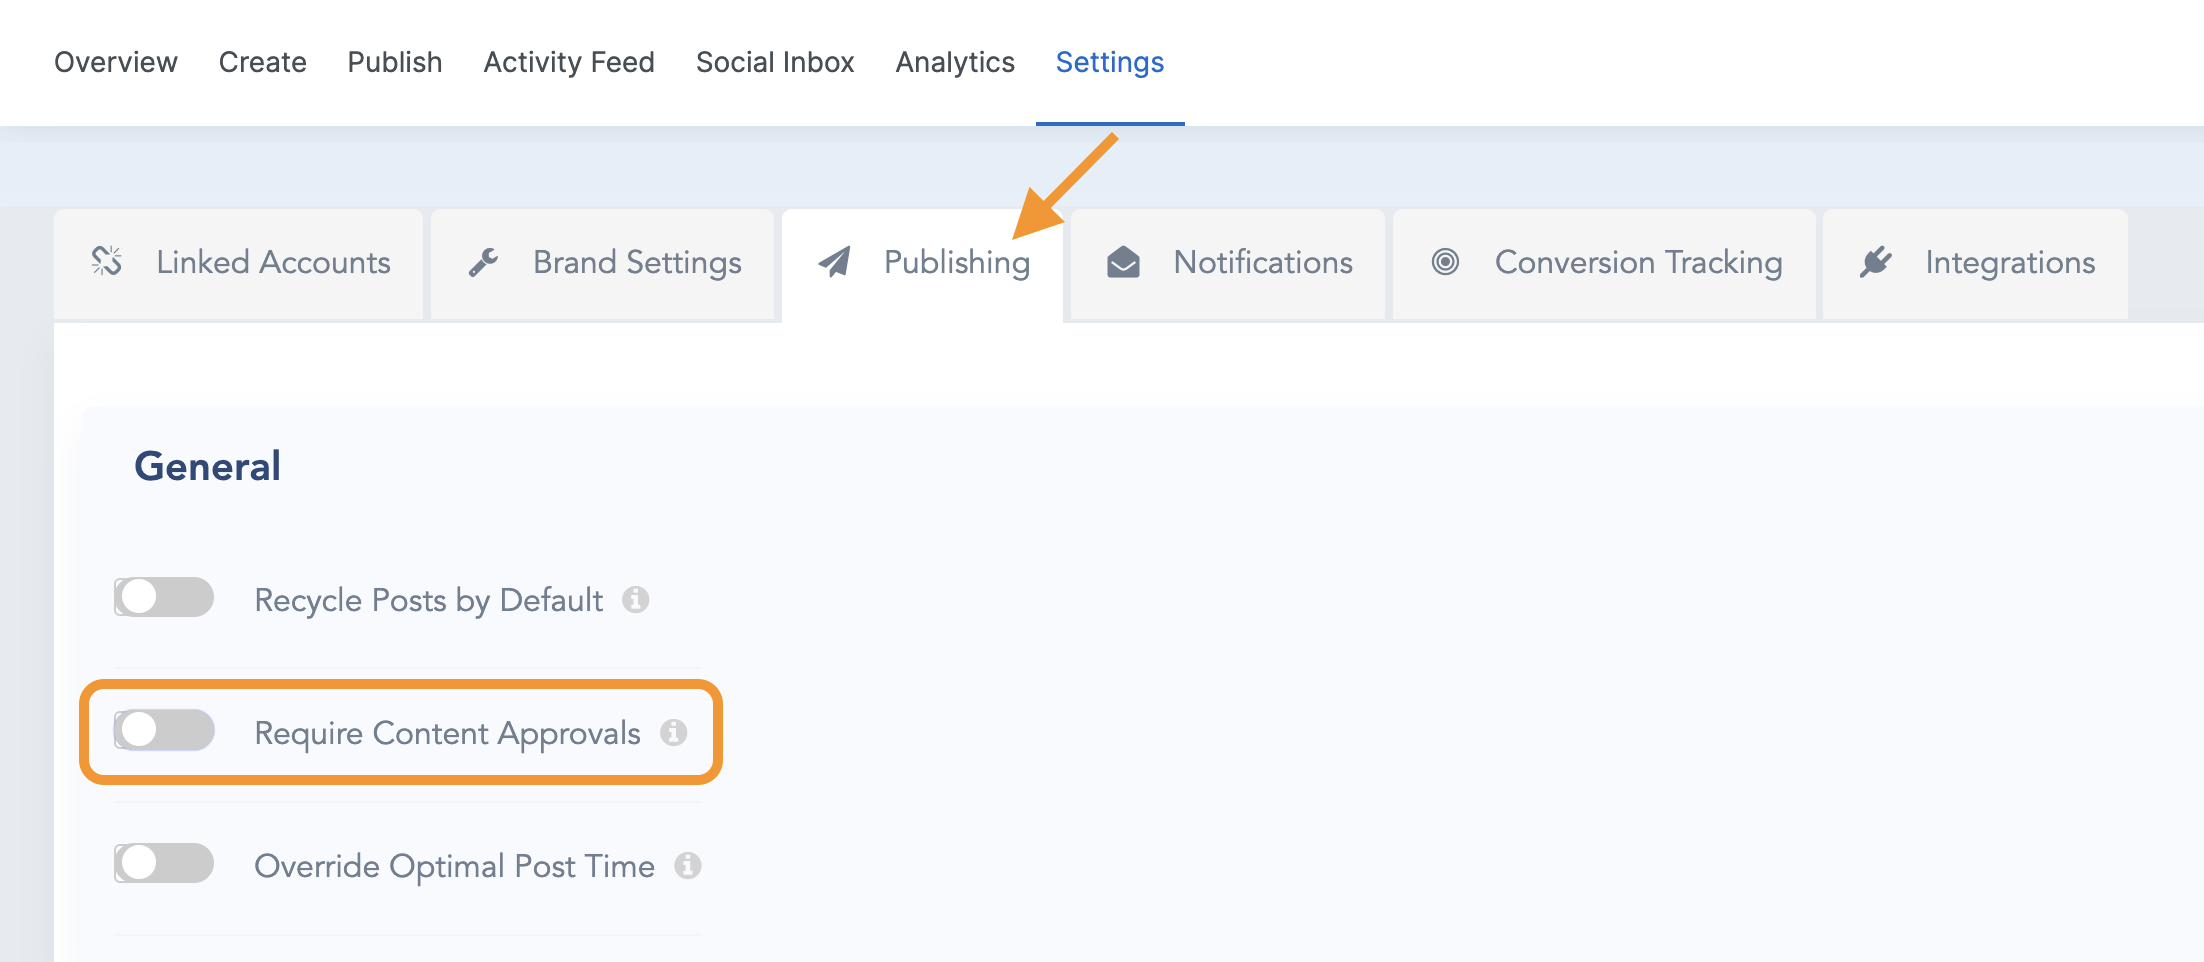Enable Require Content Approvals
This screenshot has width=2204, height=962.
click(x=163, y=731)
